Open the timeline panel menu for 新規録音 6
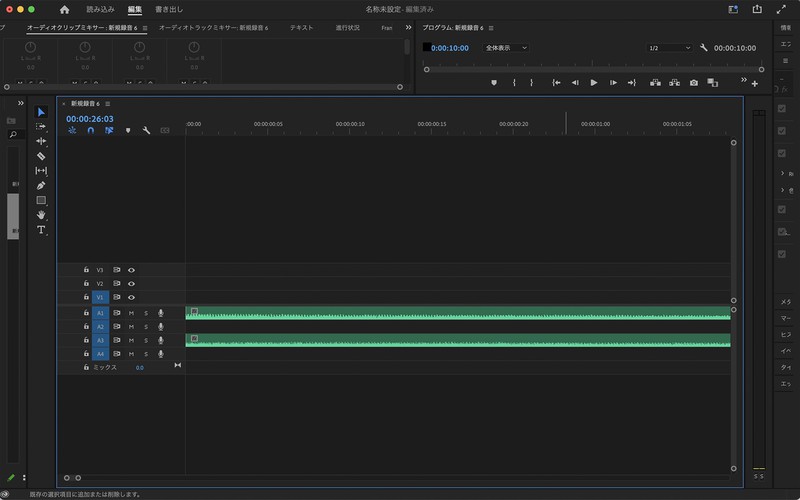800x500 pixels. click(108, 104)
